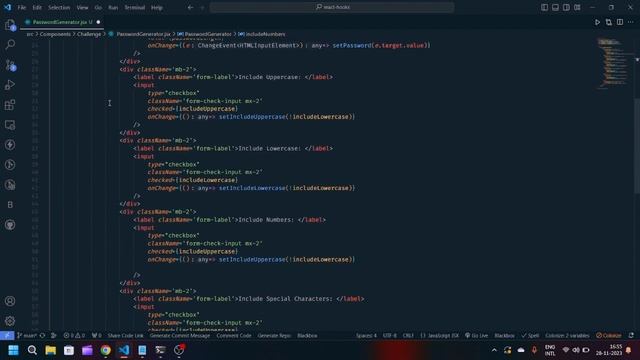Change UTF-8 file encoding
Screen dimensions: 640x360
[x=390, y=336]
